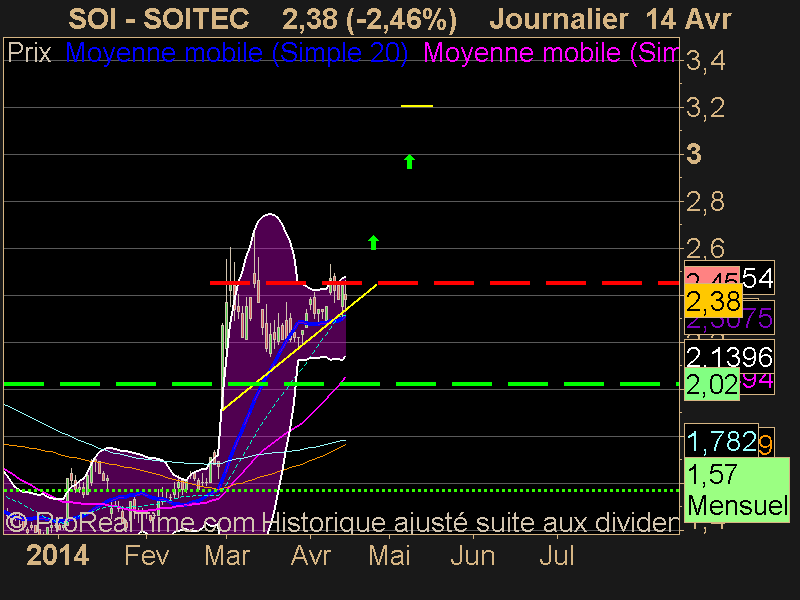Click the yellow ascending trendline
Image resolution: width=800 pixels, height=600 pixels.
(300, 347)
